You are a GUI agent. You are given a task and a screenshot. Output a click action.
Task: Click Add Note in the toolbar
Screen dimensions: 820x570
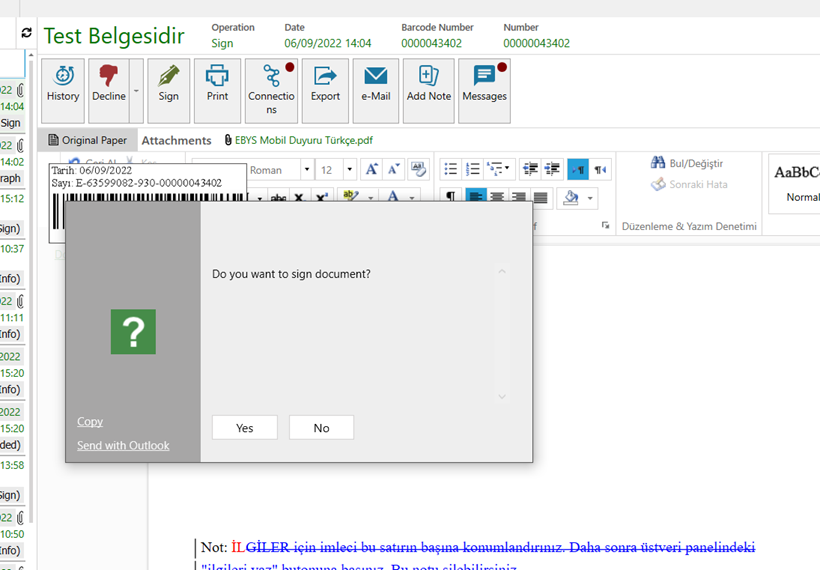click(x=429, y=84)
